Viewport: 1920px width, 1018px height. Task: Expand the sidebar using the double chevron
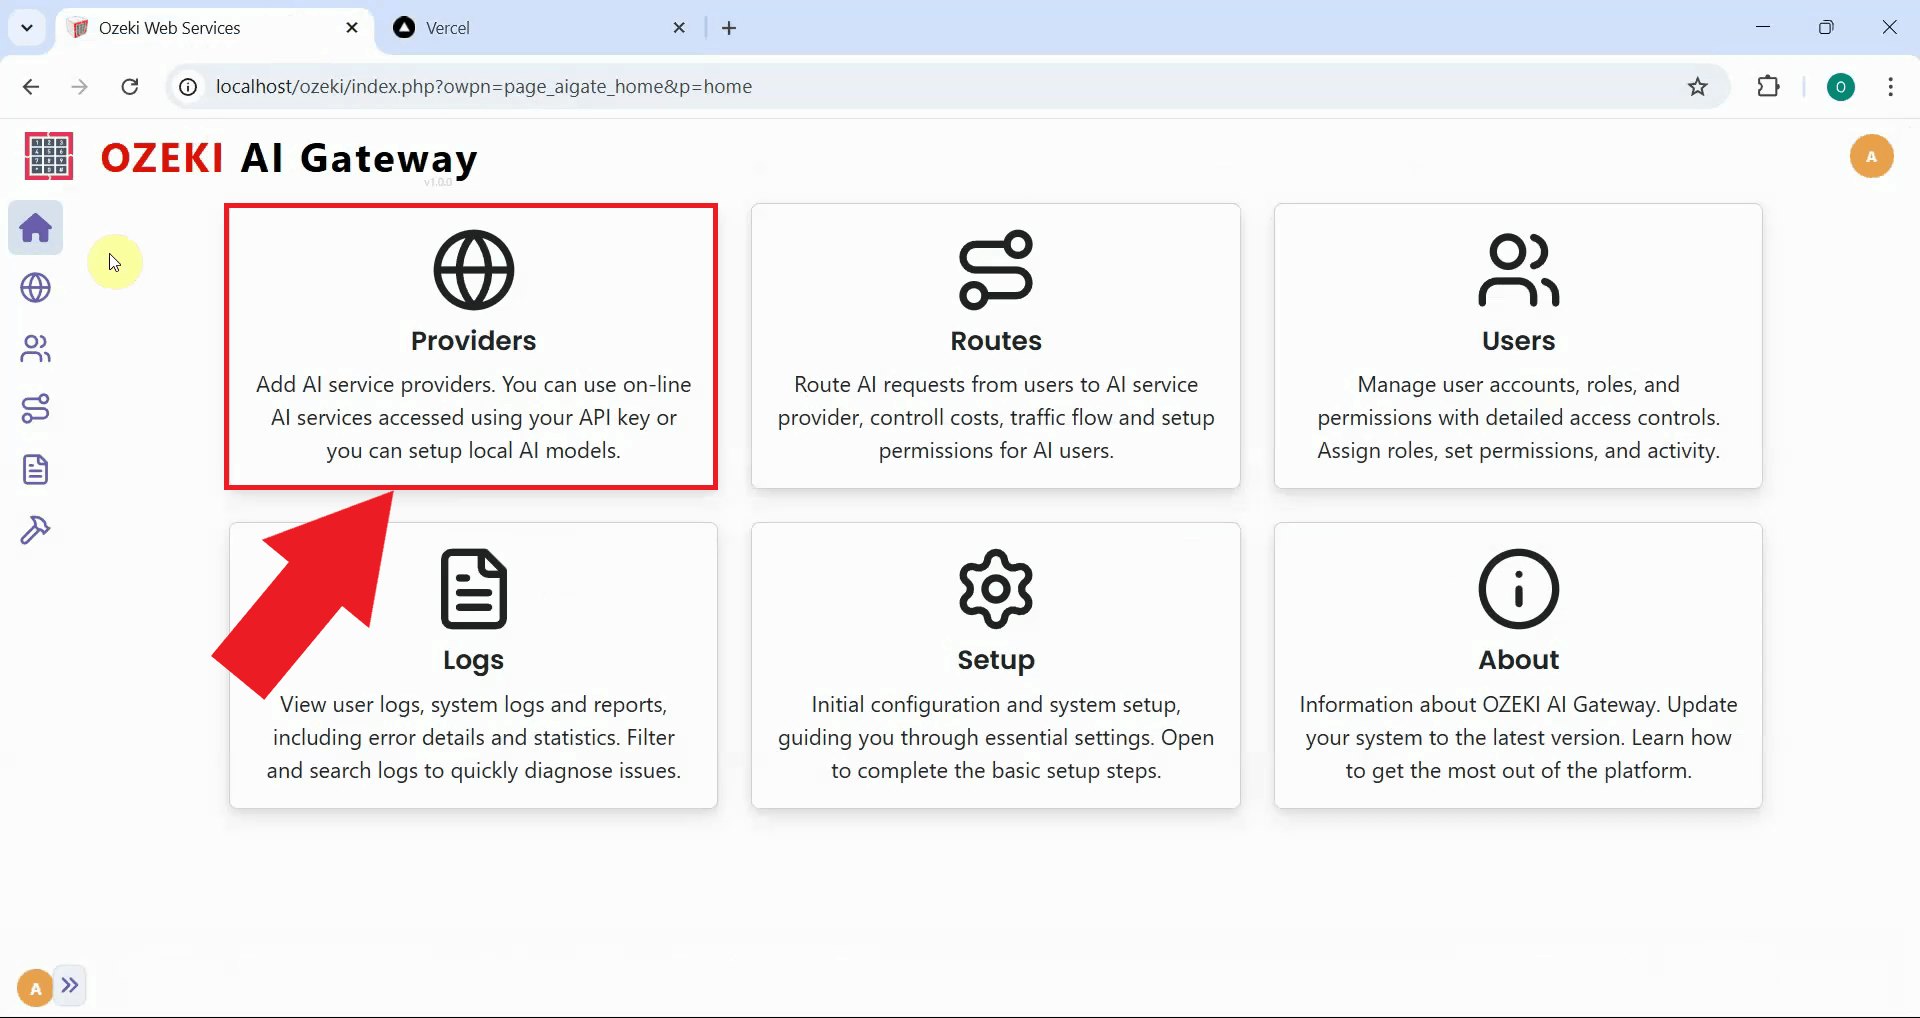[70, 986]
